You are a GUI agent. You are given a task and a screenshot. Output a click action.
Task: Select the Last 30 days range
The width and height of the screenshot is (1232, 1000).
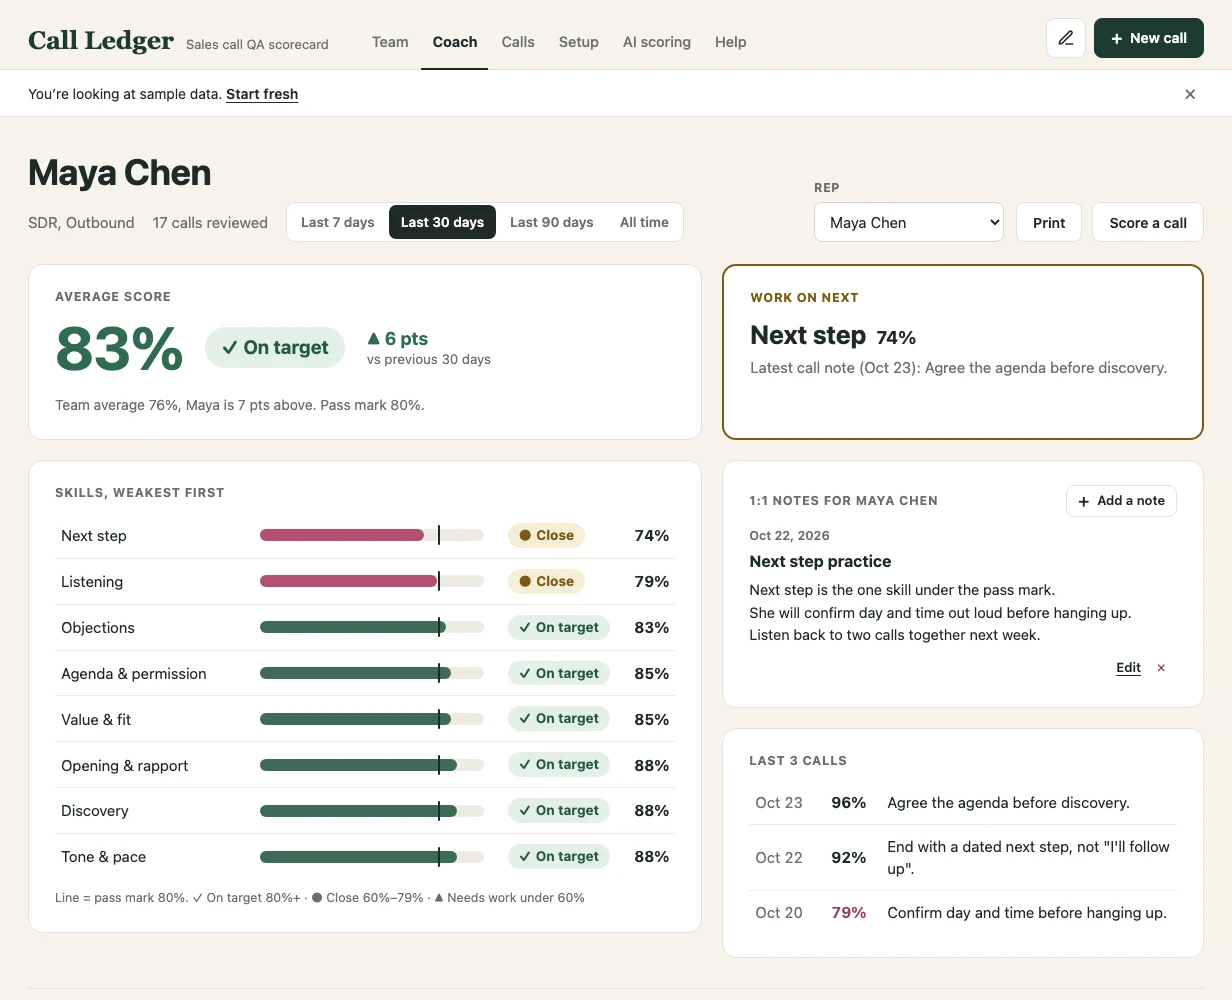click(442, 222)
